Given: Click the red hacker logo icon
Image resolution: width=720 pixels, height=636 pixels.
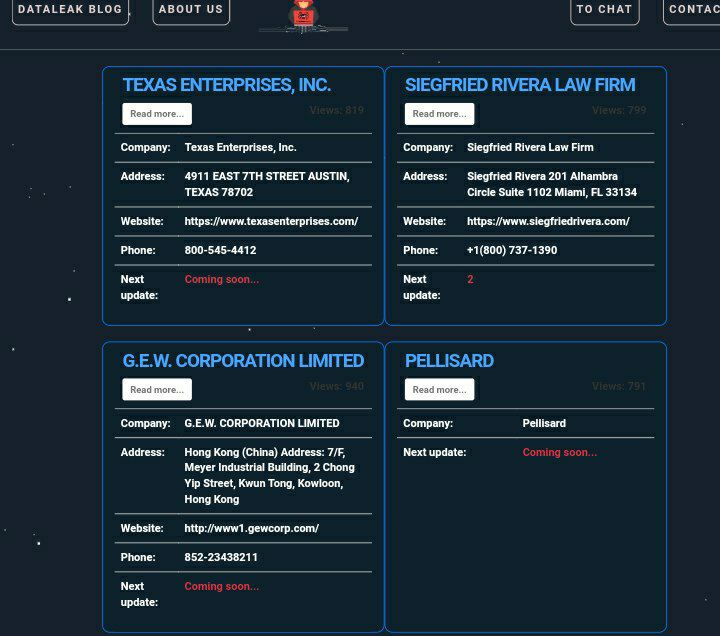Looking at the screenshot, I should coord(303,16).
